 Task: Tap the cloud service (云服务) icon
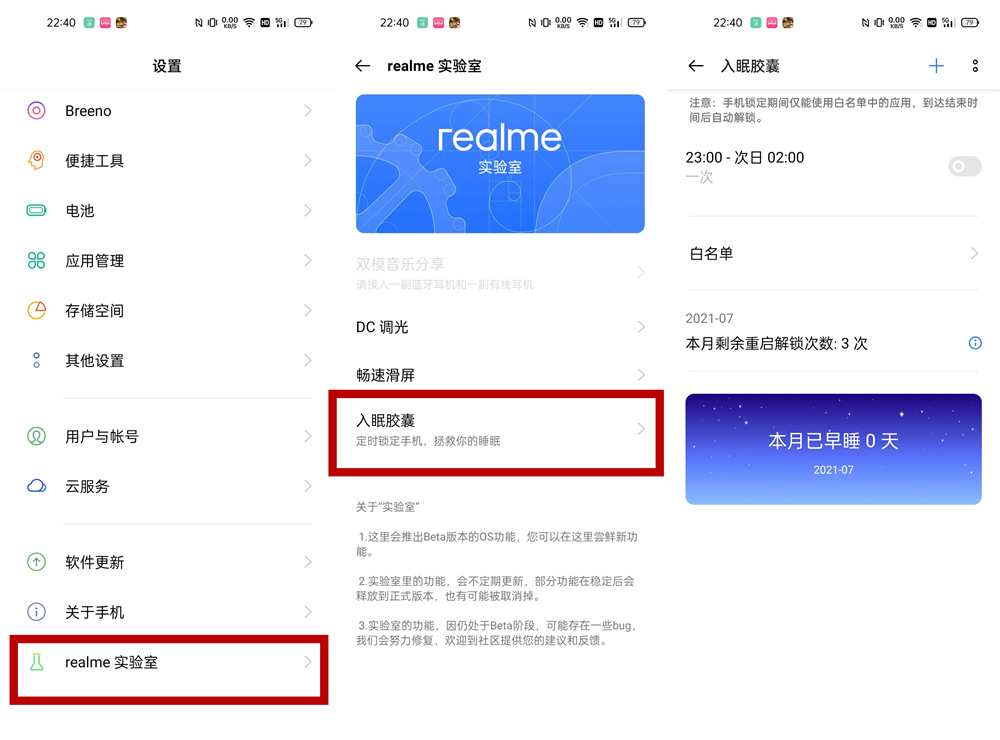pyautogui.click(x=37, y=487)
